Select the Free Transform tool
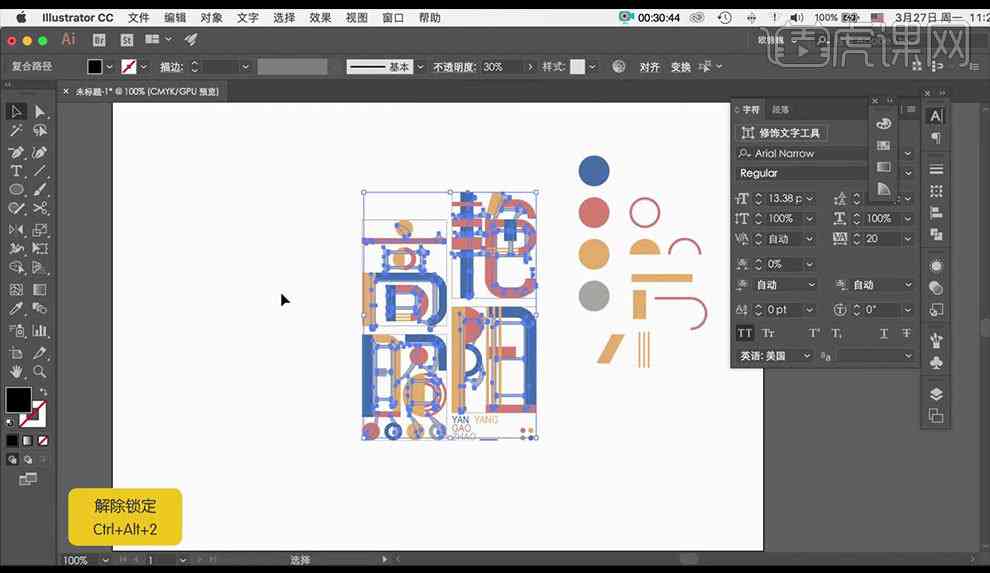Viewport: 990px width, 573px height. (x=40, y=248)
